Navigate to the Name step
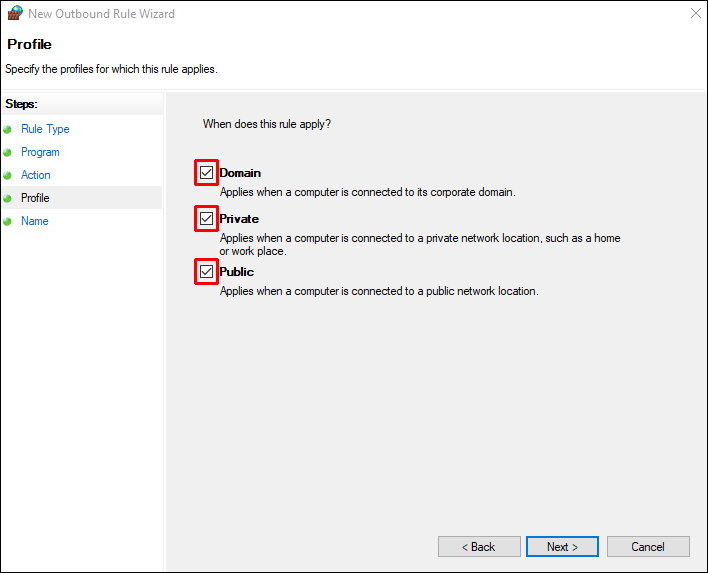Image resolution: width=708 pixels, height=573 pixels. 35,221
